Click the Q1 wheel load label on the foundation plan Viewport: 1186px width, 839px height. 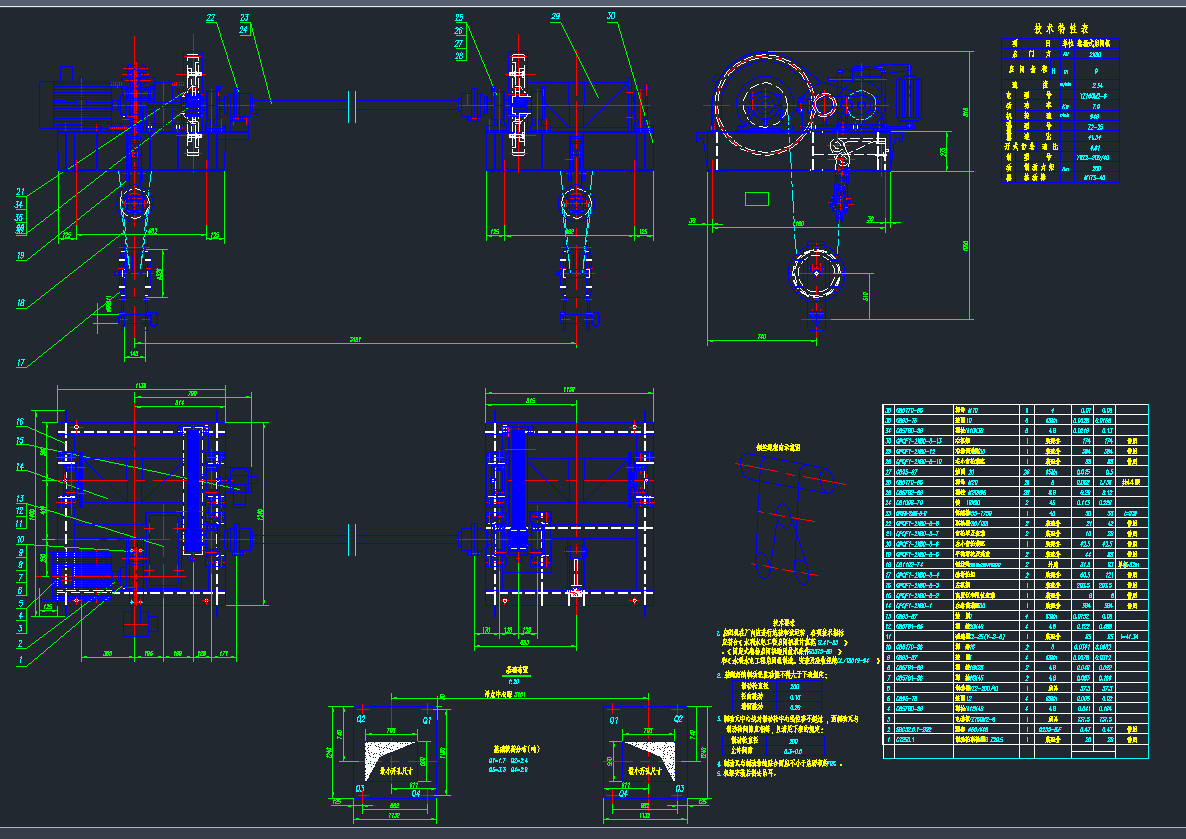point(427,717)
